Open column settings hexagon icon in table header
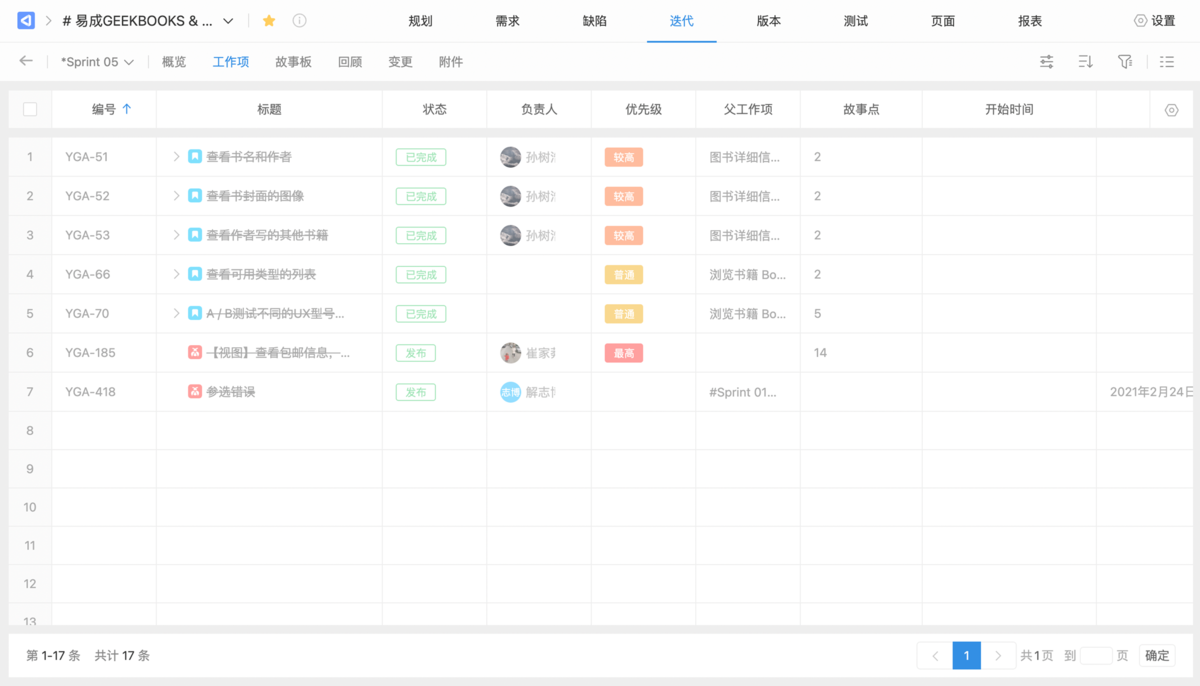Screen dimensions: 1200x686 coord(1172,110)
